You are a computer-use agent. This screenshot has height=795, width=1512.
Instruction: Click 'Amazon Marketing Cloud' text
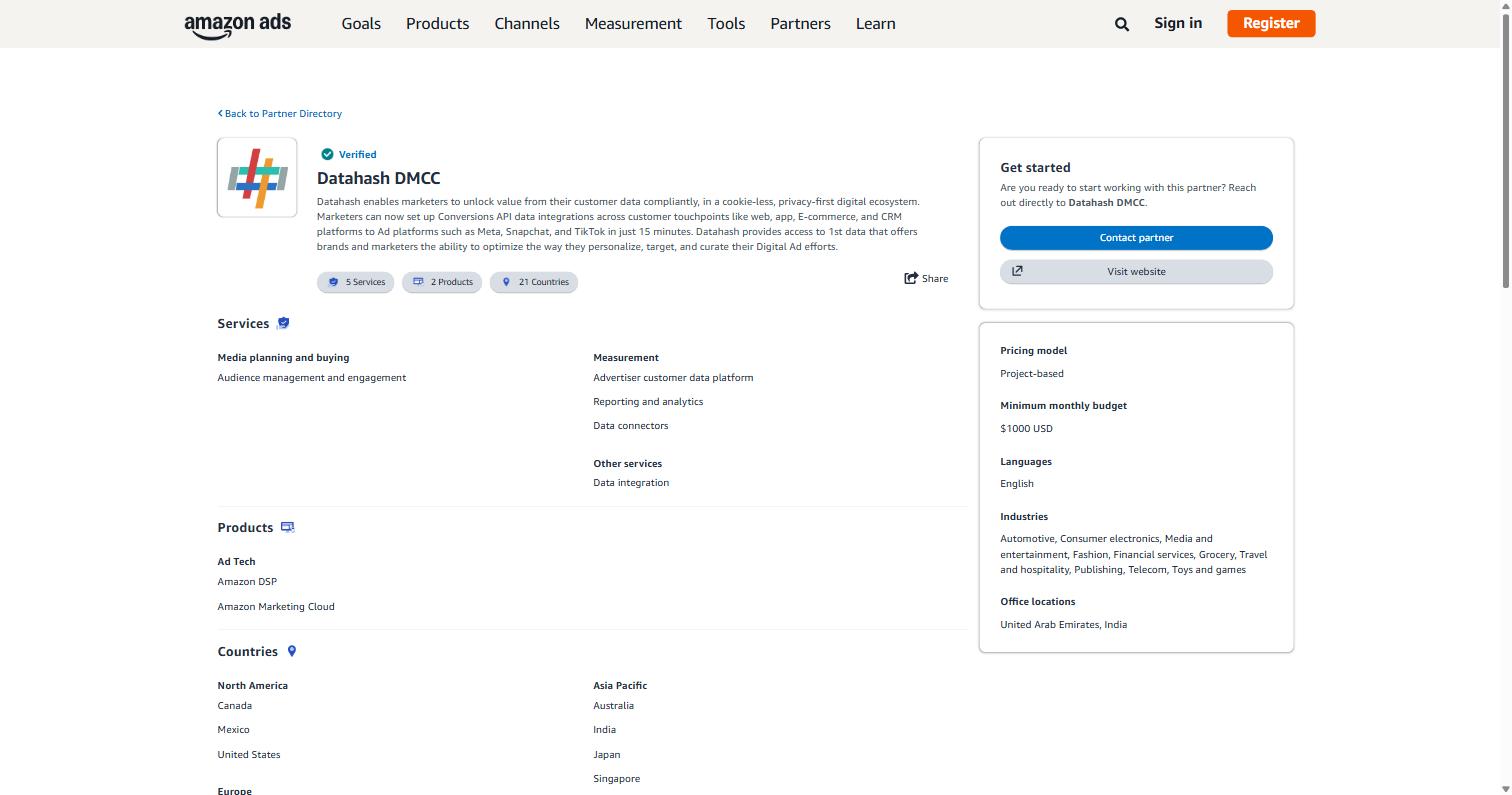pos(276,606)
